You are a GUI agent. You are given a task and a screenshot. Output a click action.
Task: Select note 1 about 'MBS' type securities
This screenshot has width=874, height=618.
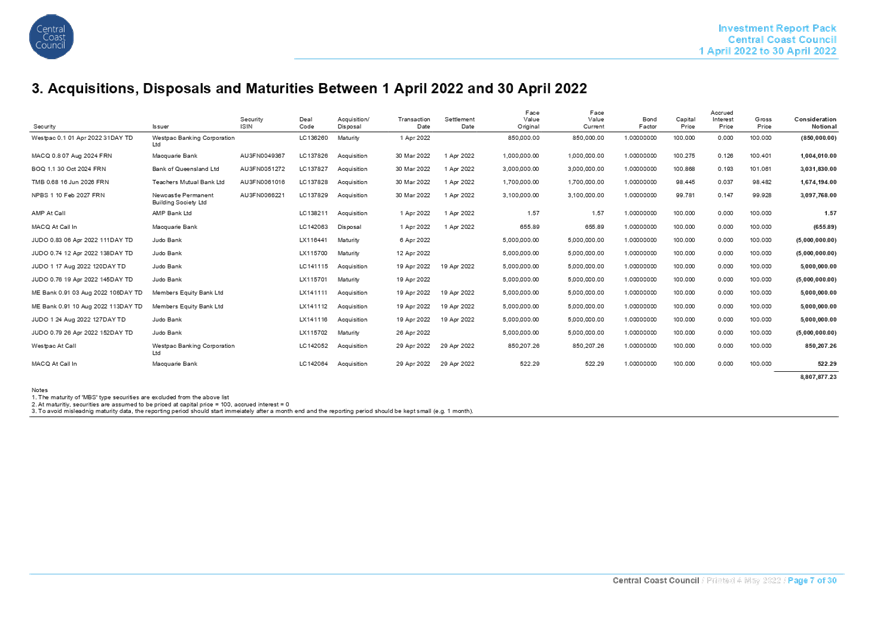tap(130, 397)
